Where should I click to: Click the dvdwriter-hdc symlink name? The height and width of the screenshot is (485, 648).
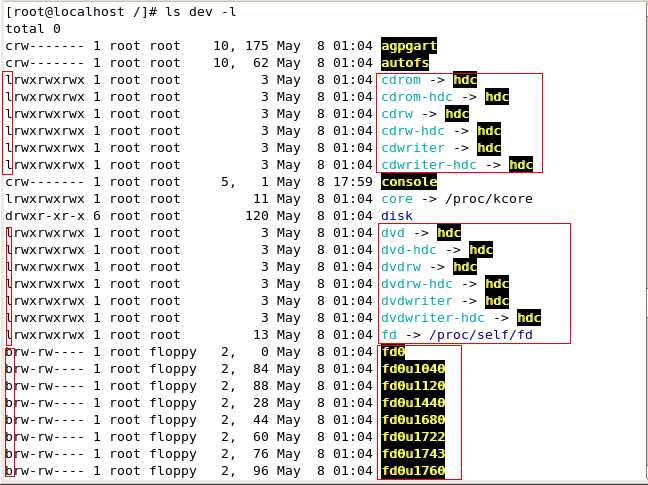[433, 318]
